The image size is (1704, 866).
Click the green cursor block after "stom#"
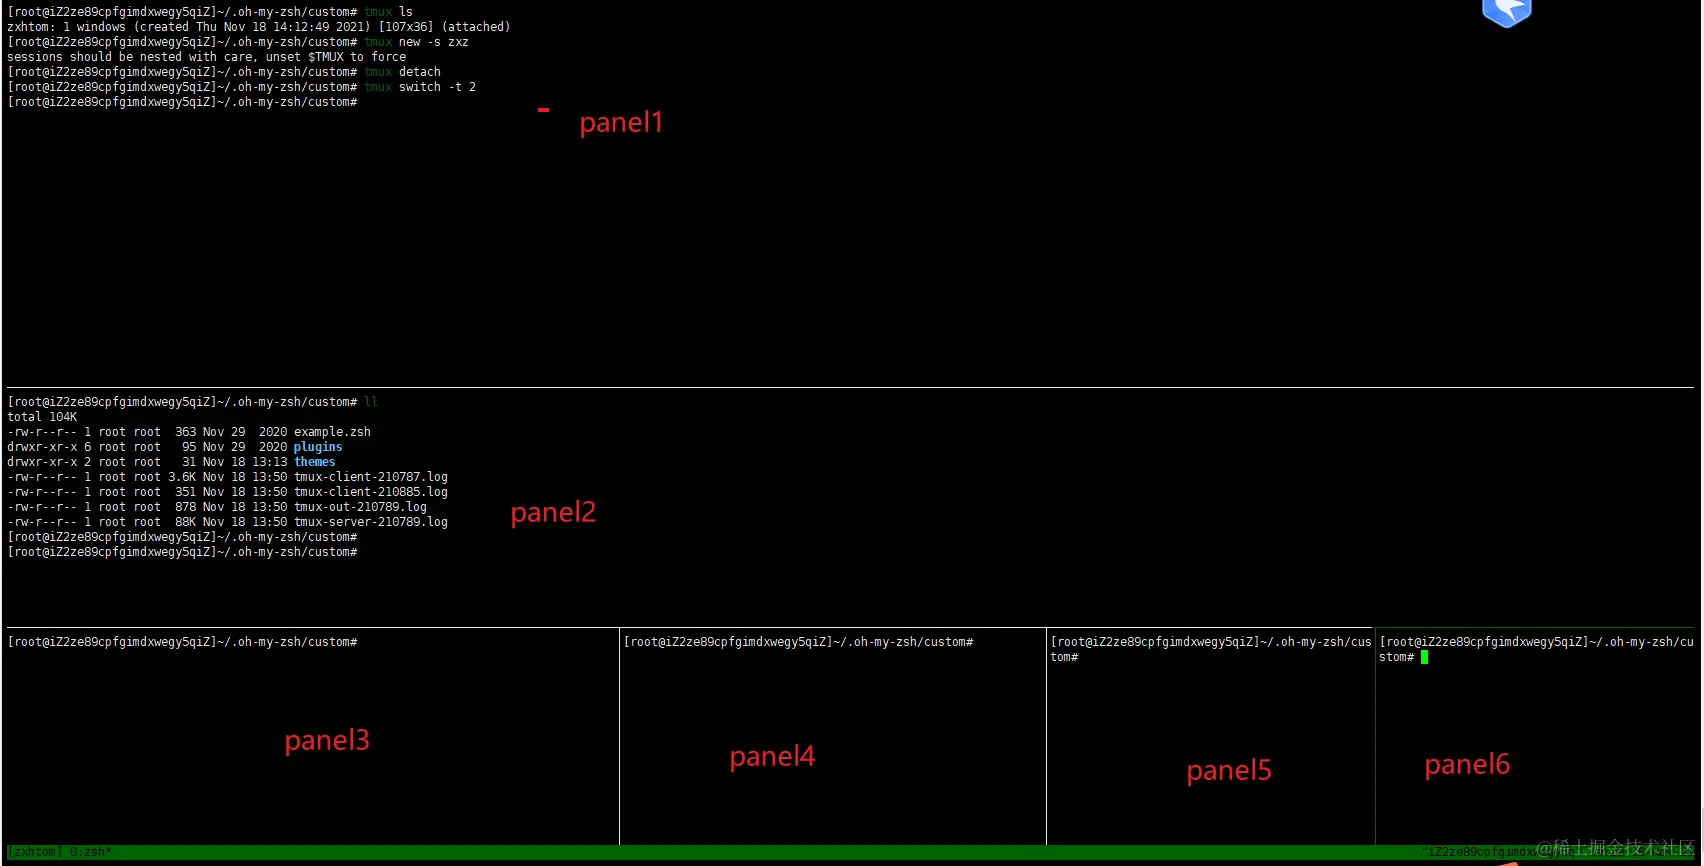pos(1424,657)
